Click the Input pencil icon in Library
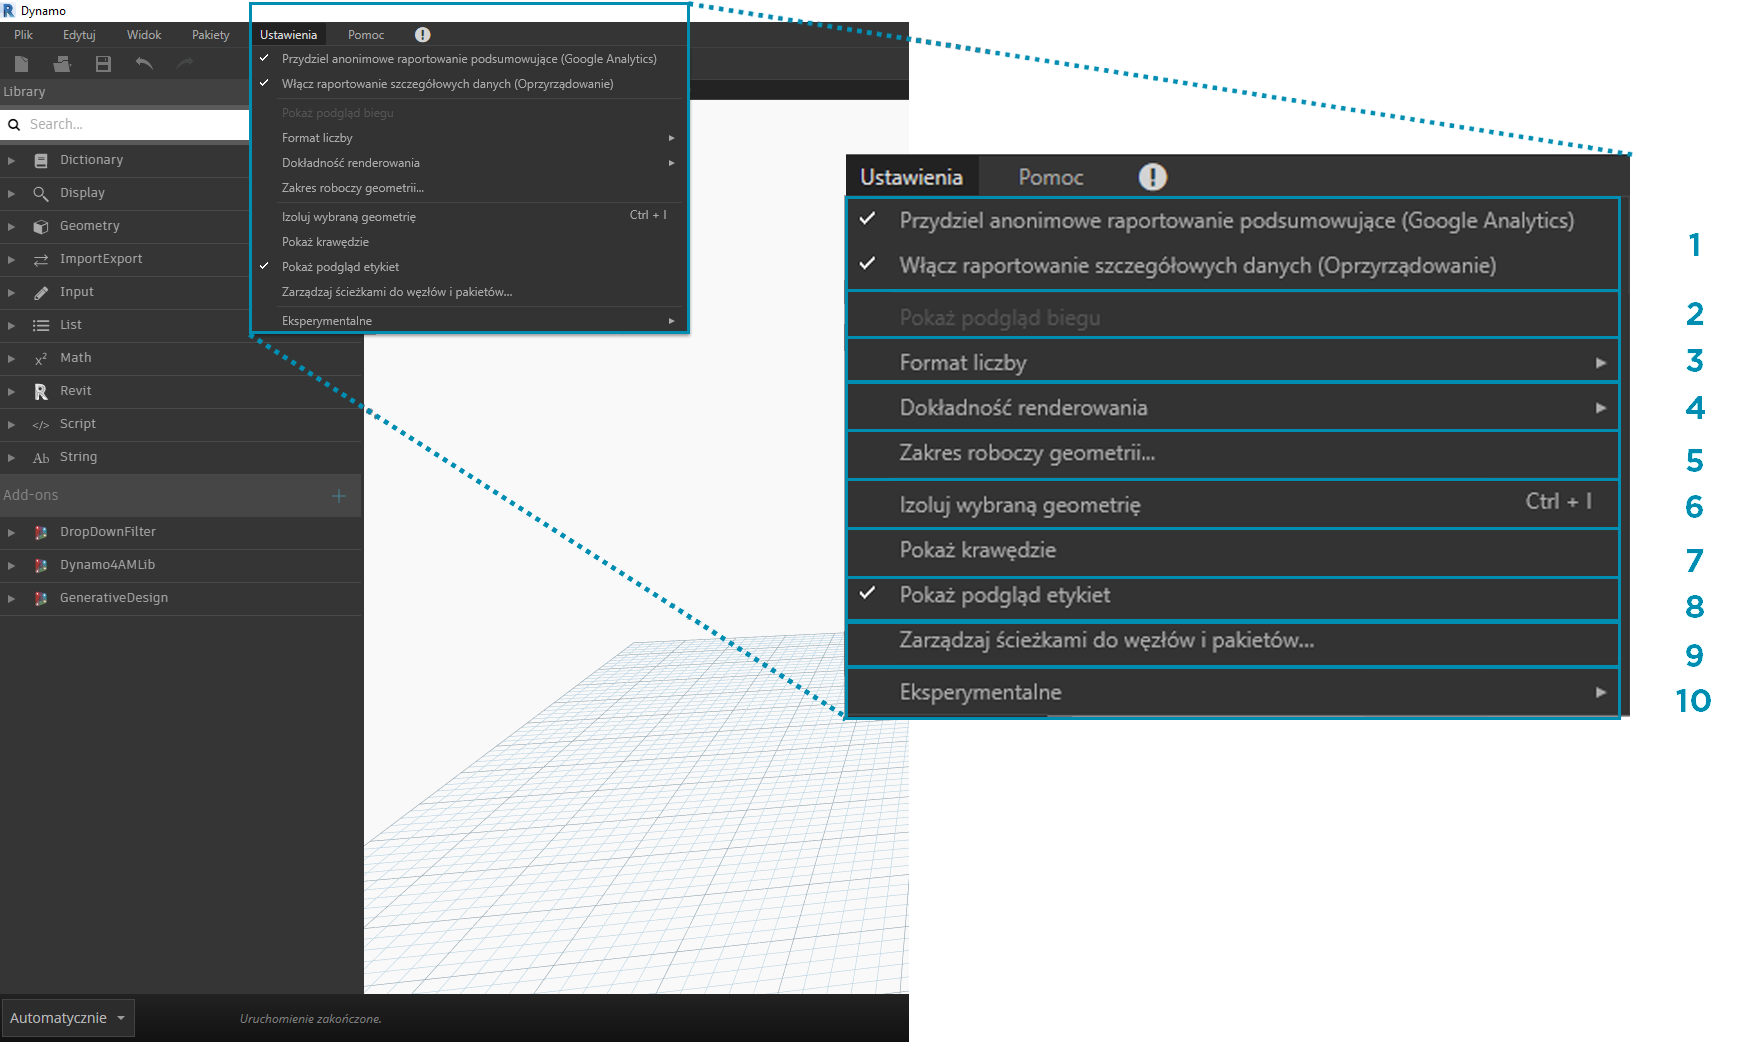The height and width of the screenshot is (1042, 1750). [41, 292]
